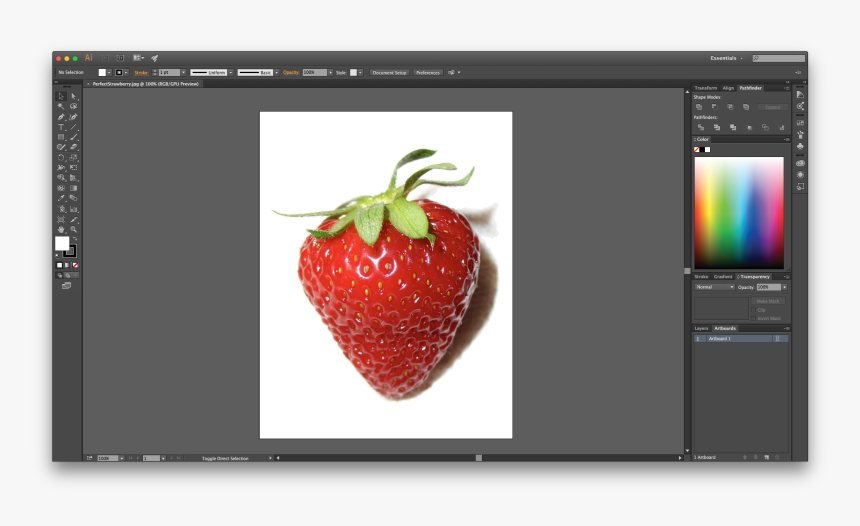
Task: Click the black swatch in Color panel
Action: click(702, 150)
